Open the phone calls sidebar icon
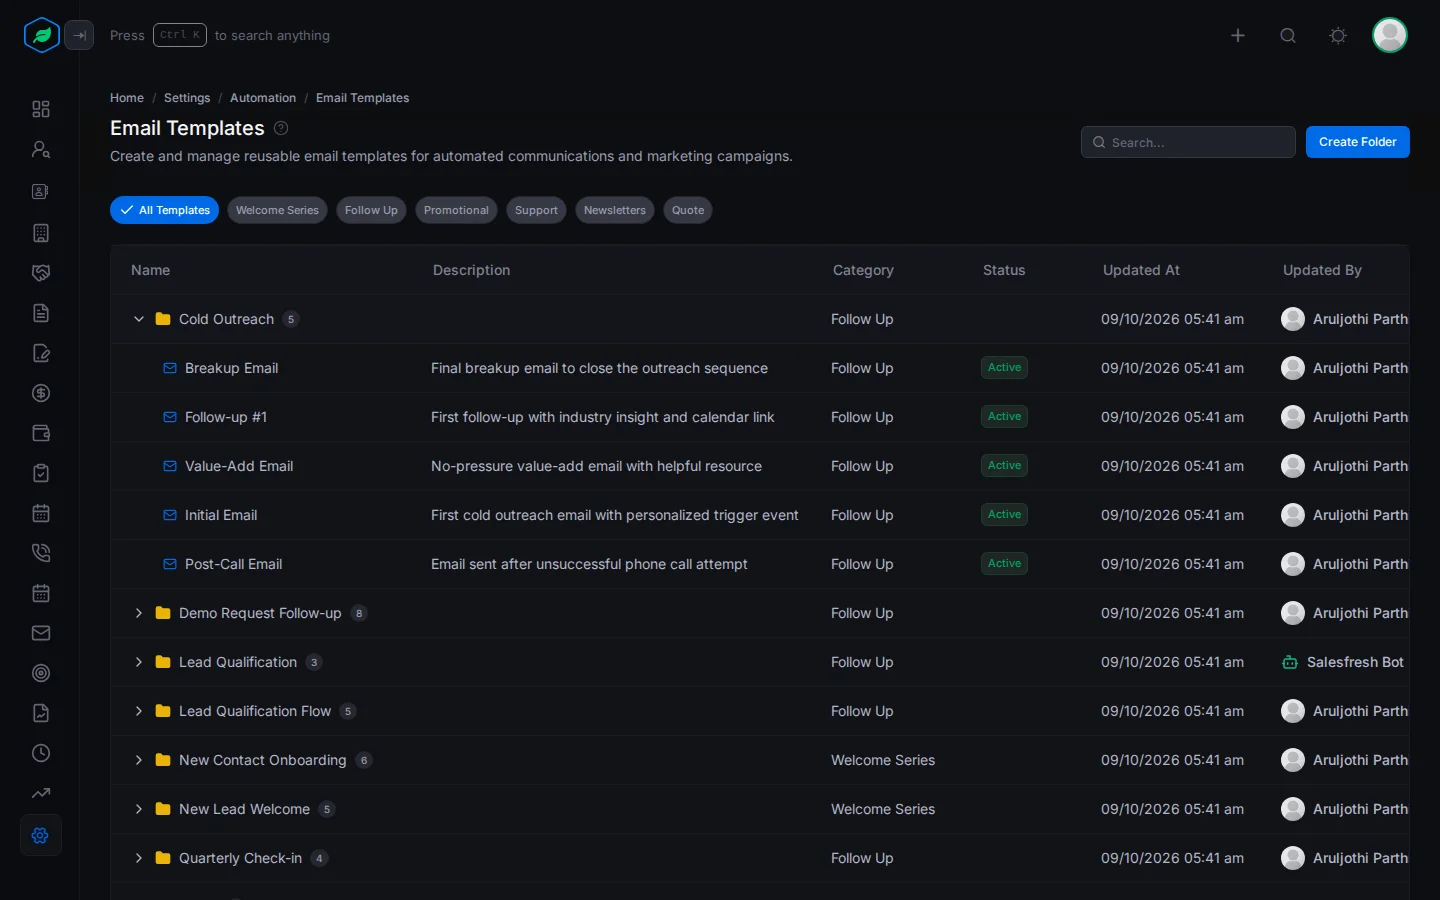The width and height of the screenshot is (1440, 900). click(41, 553)
